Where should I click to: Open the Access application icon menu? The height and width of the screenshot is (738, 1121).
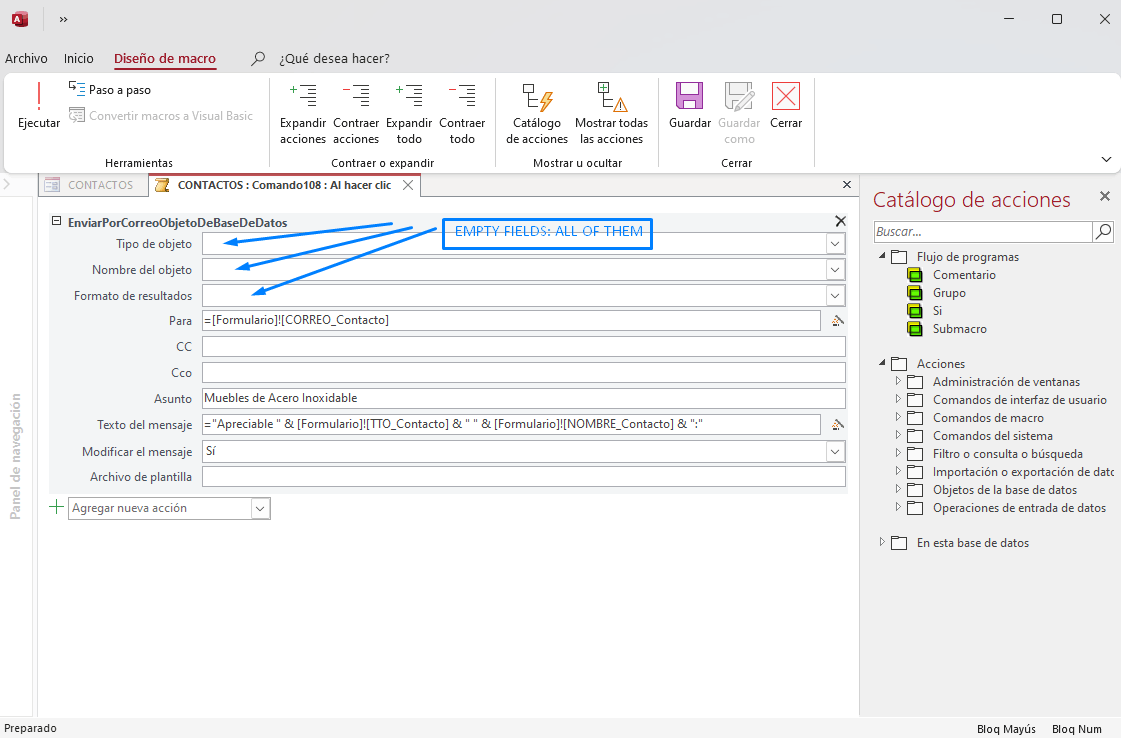tap(20, 19)
